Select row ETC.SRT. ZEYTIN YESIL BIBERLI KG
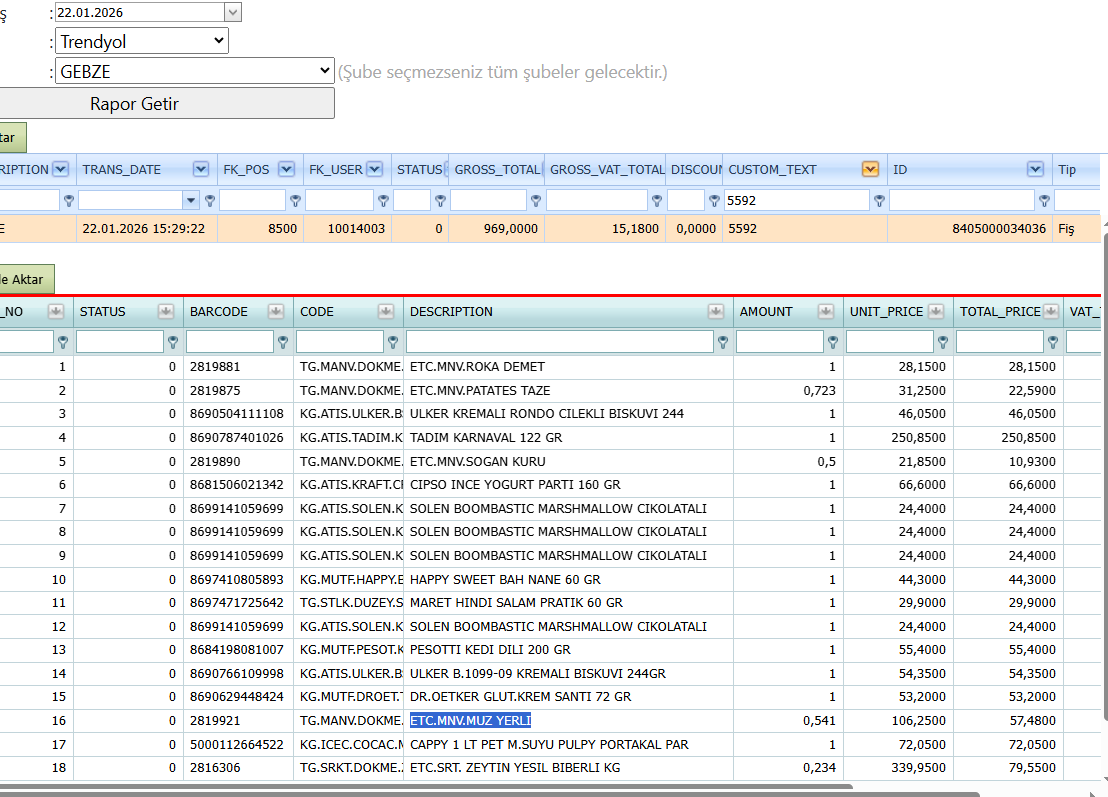Viewport: 1108px width, 797px height. click(x=550, y=767)
